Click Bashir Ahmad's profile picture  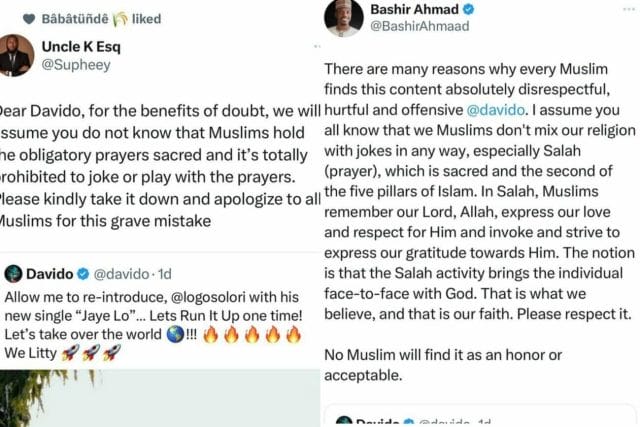[x=343, y=19]
